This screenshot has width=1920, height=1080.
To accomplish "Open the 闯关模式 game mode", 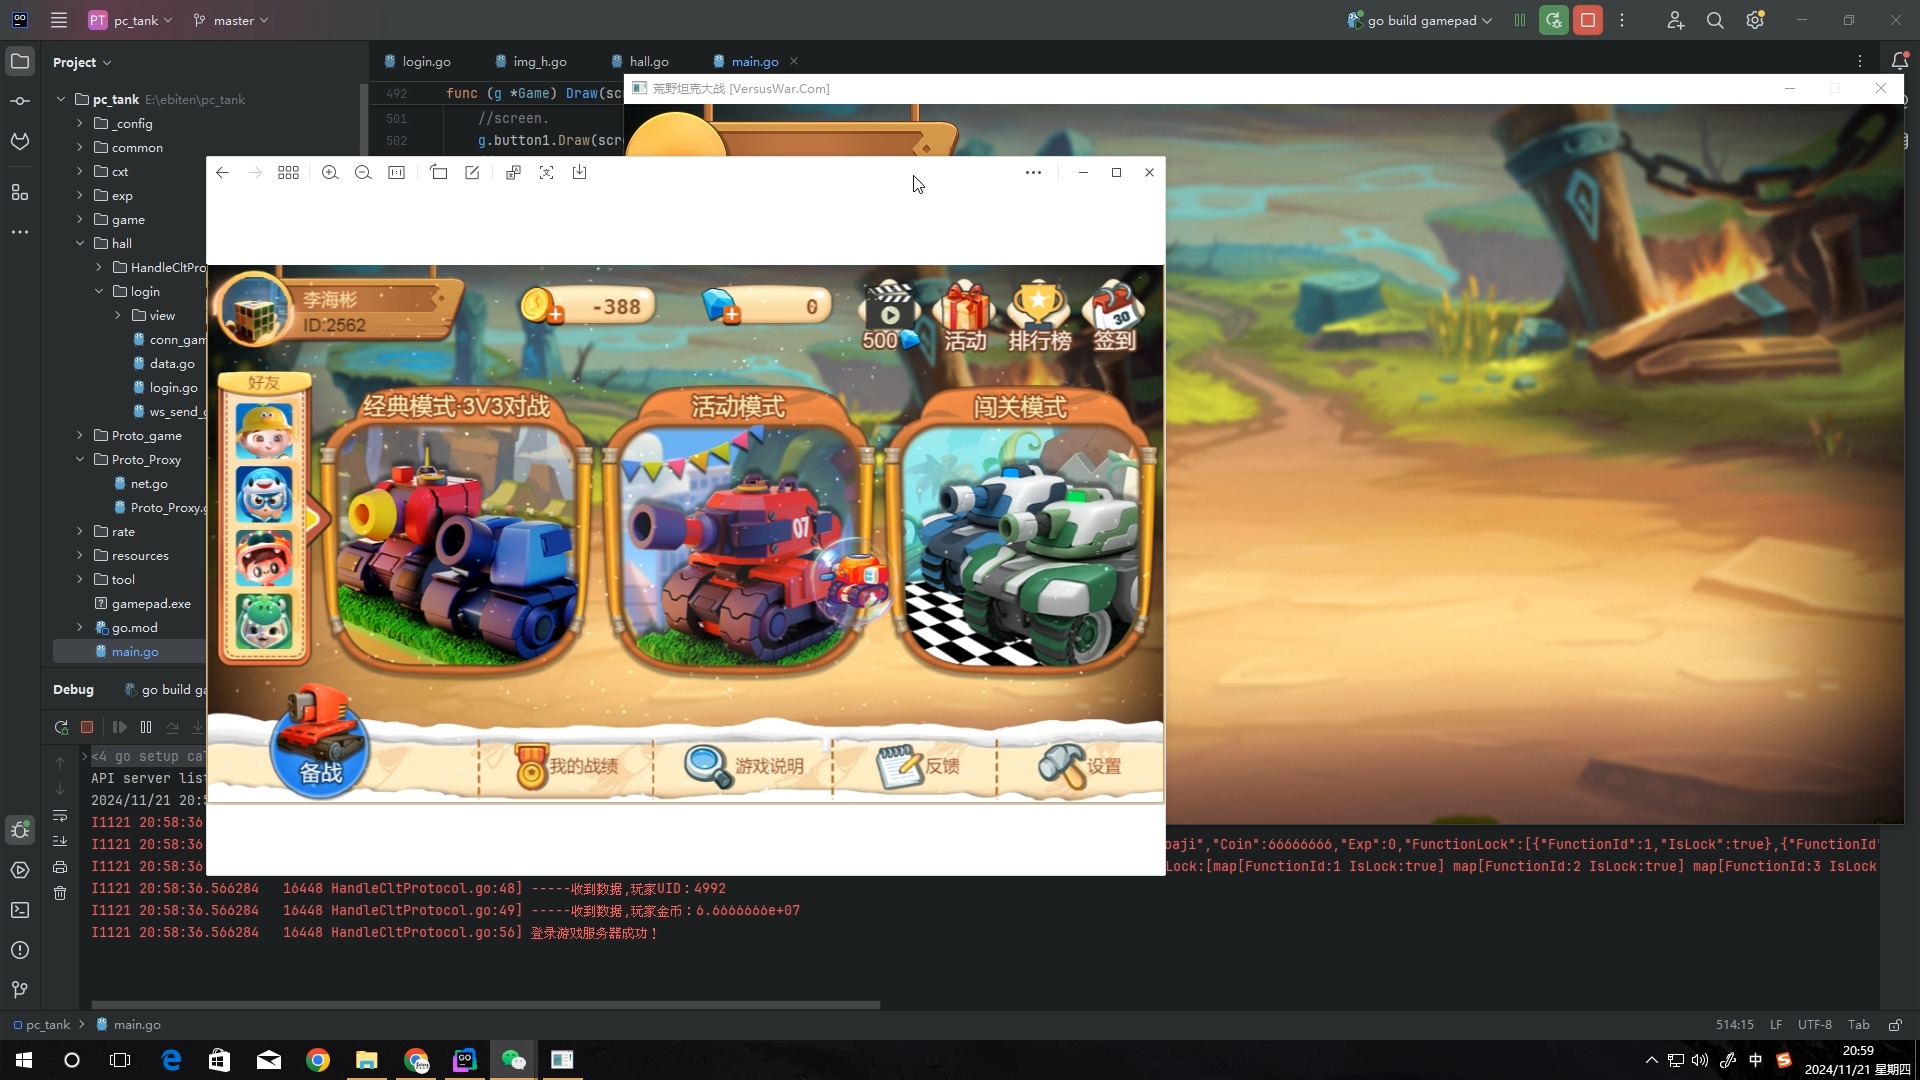I will point(1021,527).
